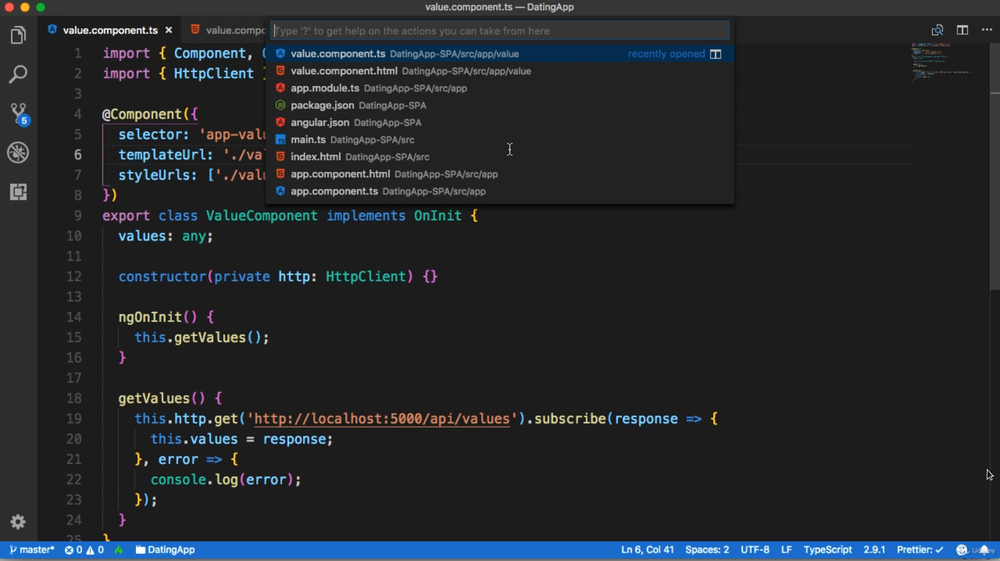Select package.json in quick open list
Viewport: 1000px width, 561px height.
(x=500, y=106)
